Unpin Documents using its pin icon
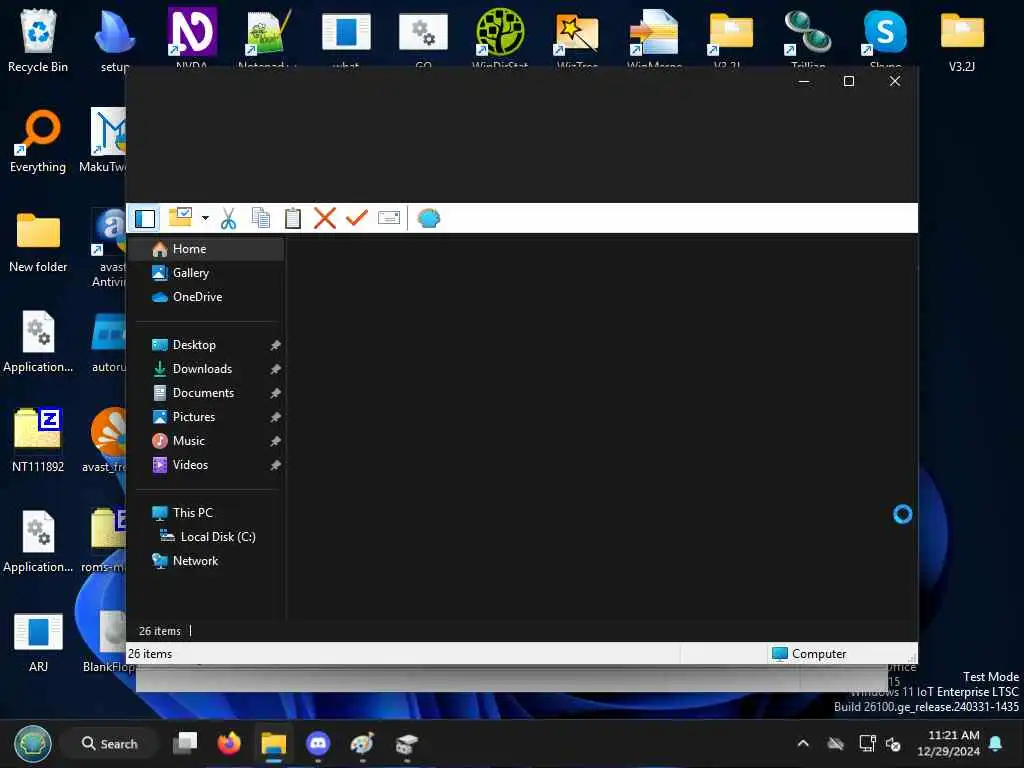This screenshot has height=768, width=1024. 276,393
